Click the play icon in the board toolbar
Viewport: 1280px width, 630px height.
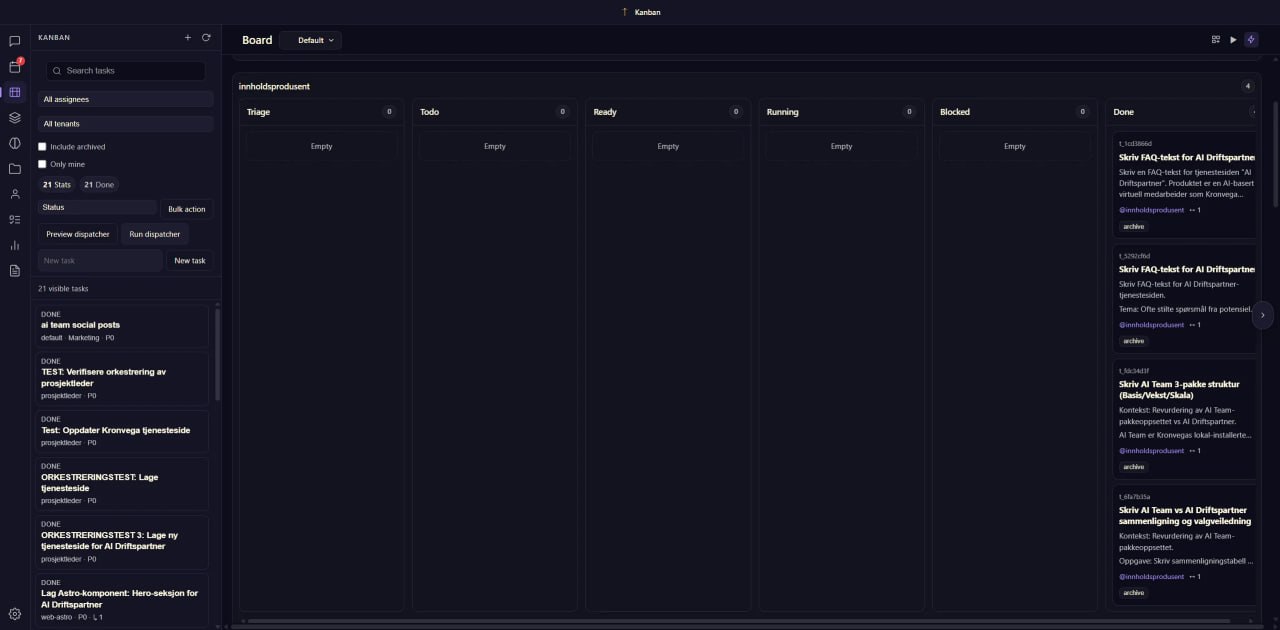click(1233, 40)
